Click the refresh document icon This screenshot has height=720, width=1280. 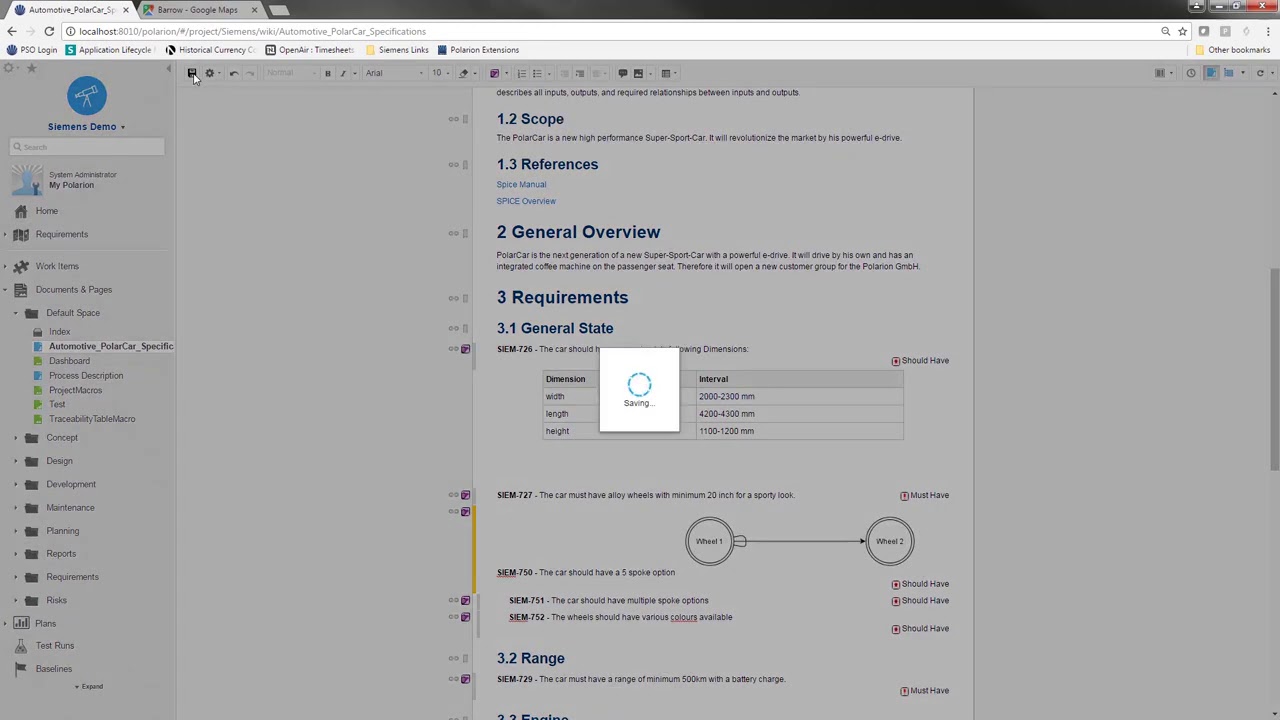point(1260,73)
